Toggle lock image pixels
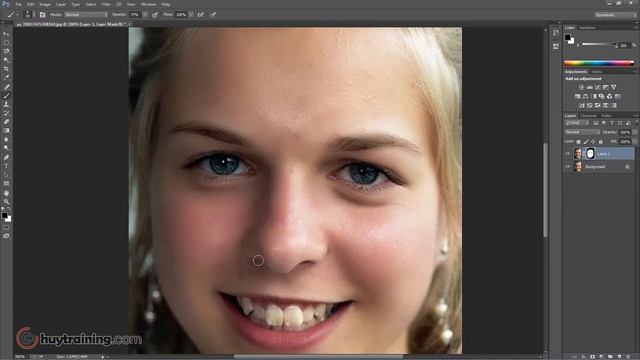The width and height of the screenshot is (640, 360). click(586, 142)
